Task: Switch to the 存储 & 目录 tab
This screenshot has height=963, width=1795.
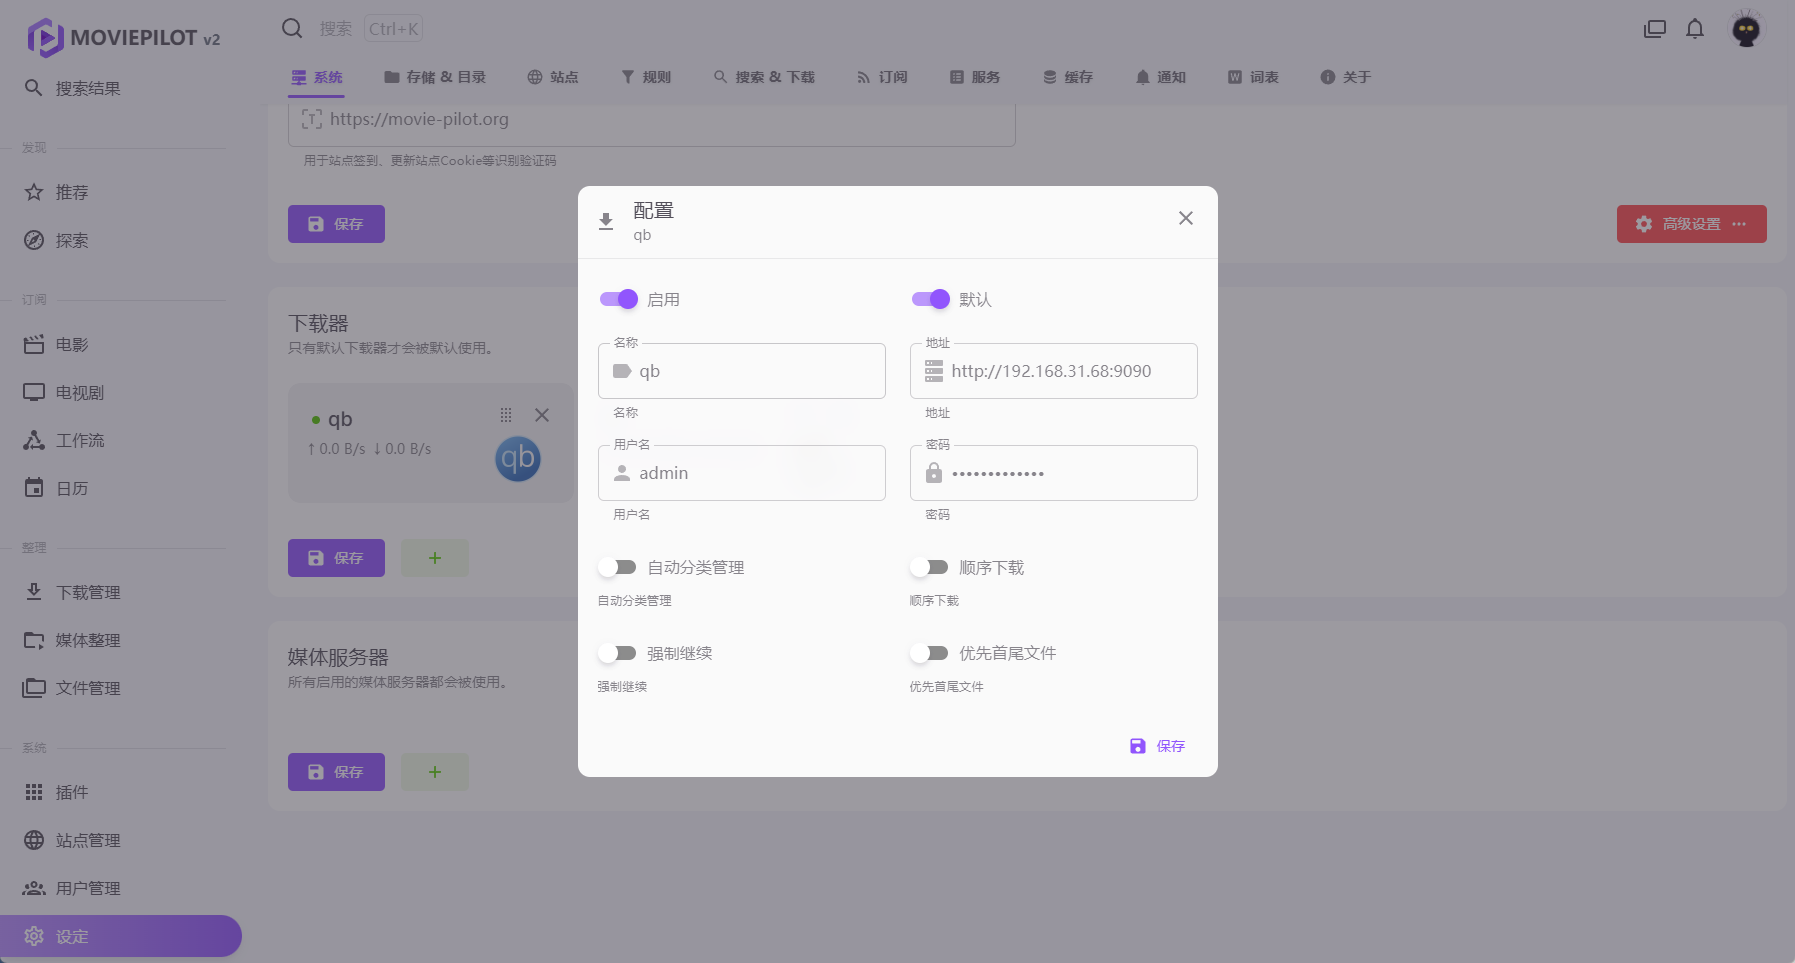Action: (435, 77)
